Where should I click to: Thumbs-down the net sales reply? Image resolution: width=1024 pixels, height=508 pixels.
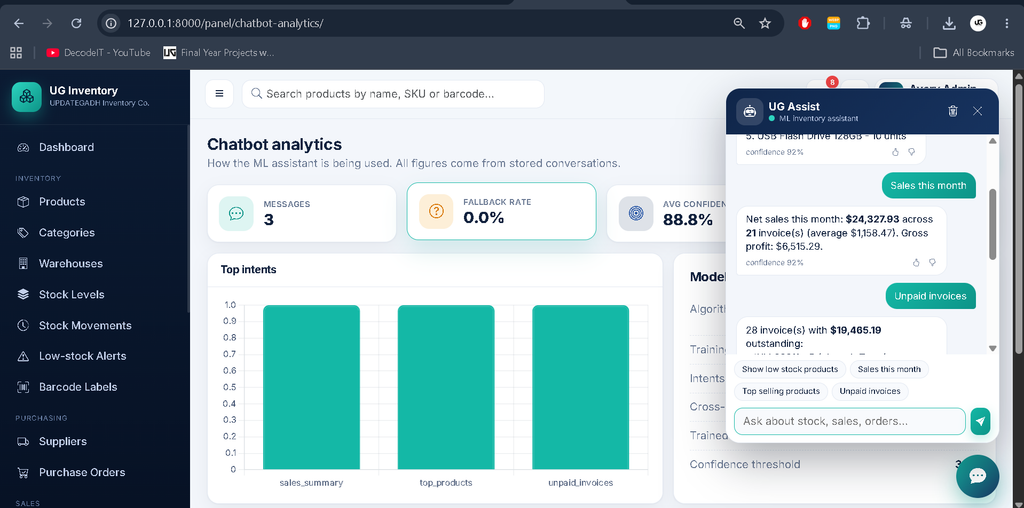pos(932,262)
